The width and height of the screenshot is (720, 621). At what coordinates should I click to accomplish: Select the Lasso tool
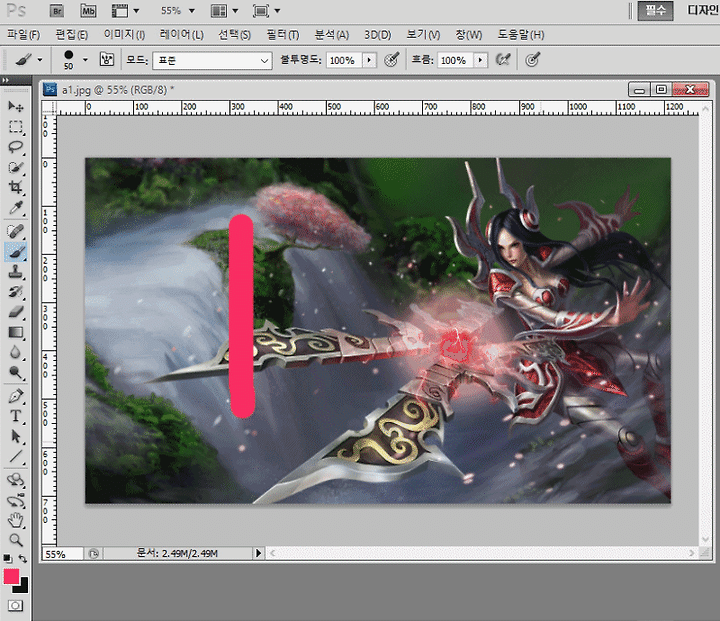(x=16, y=147)
